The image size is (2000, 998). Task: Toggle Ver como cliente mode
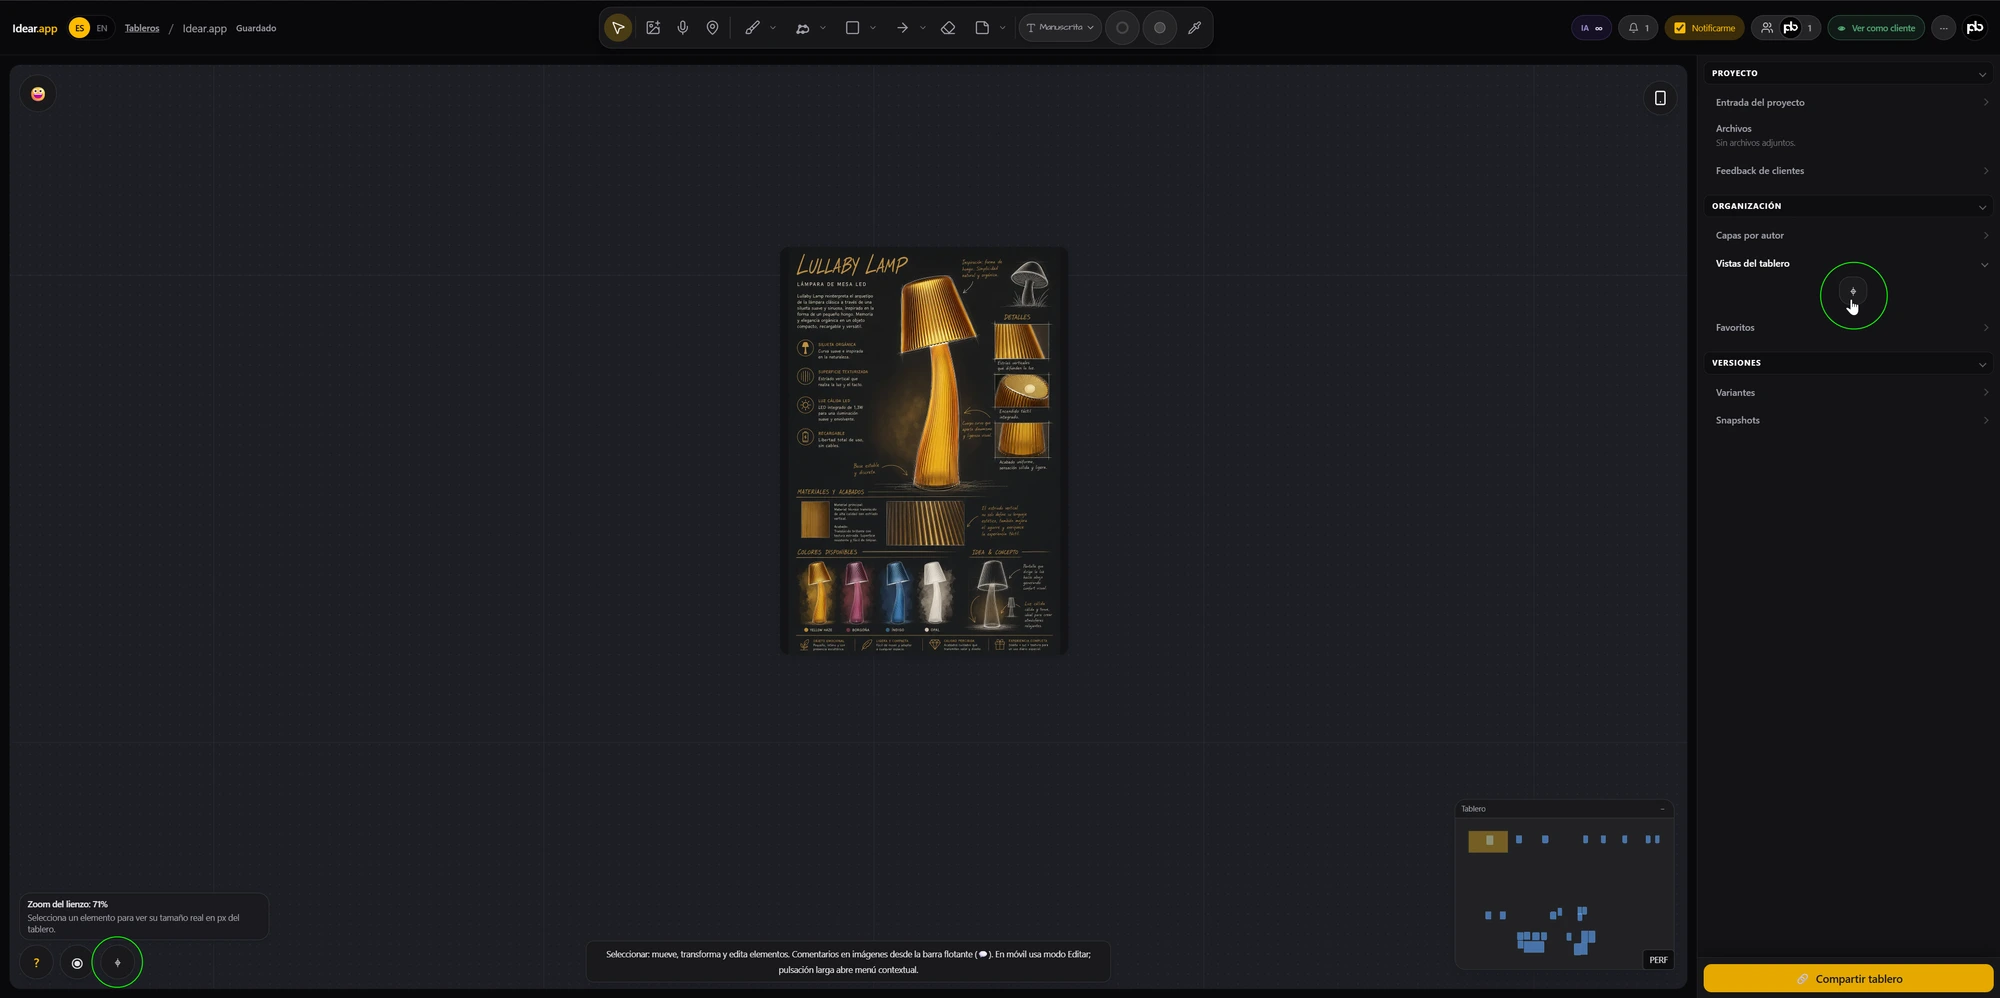[1876, 28]
